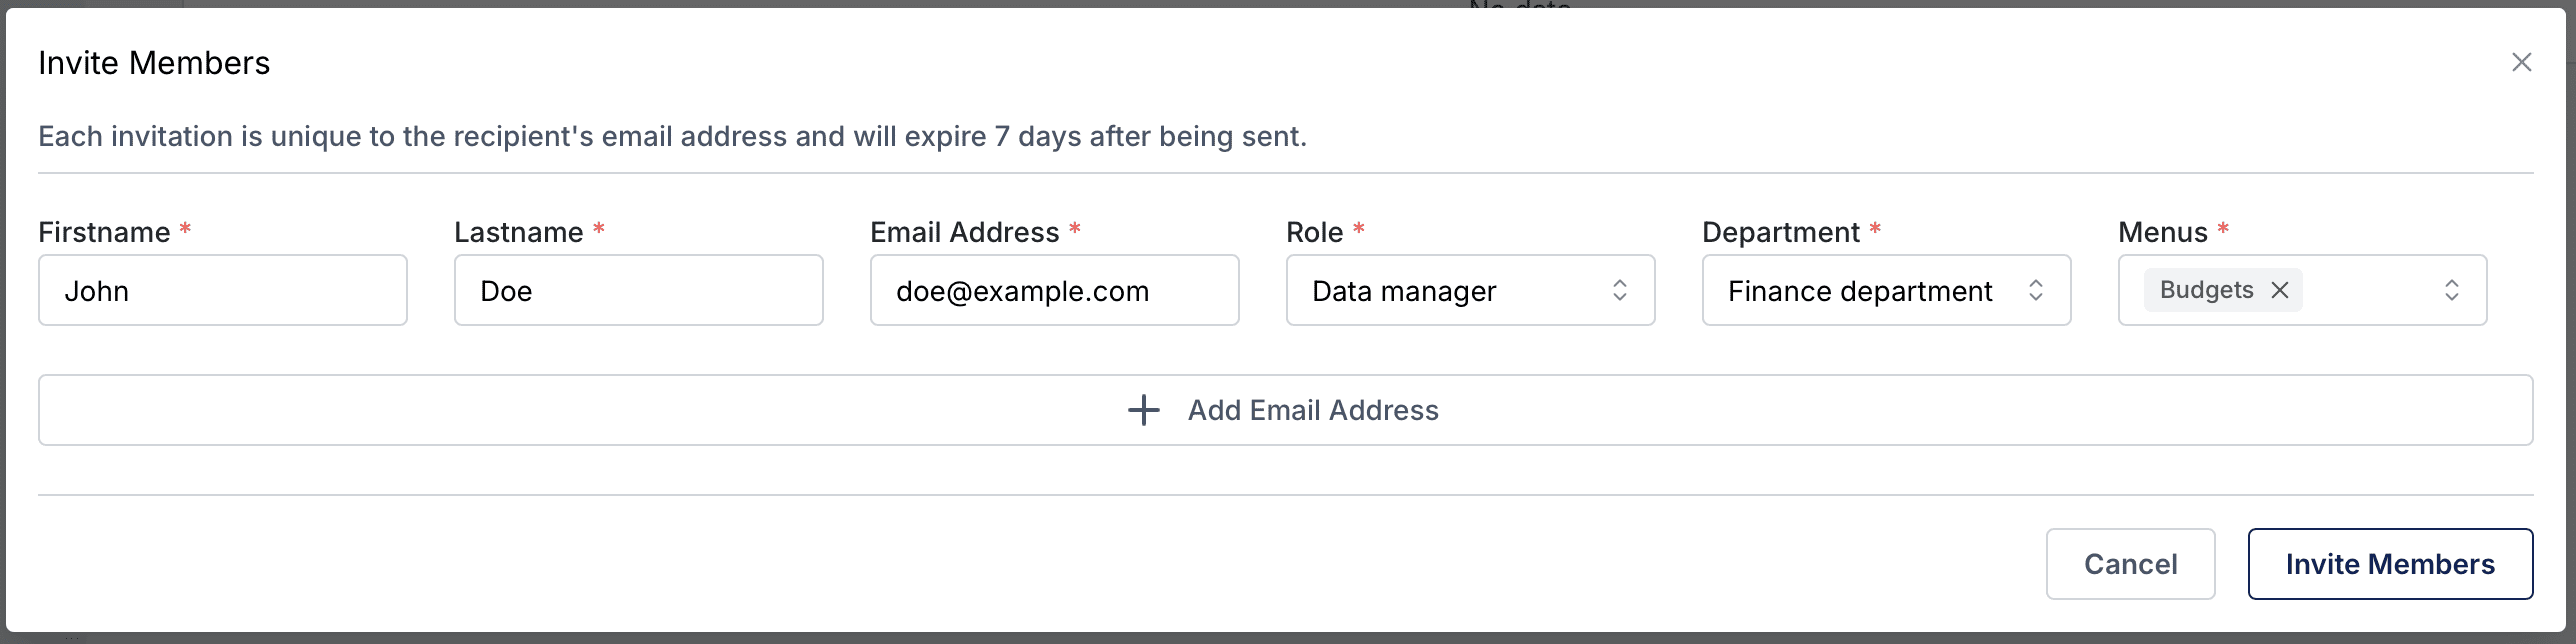Click the Email Address field label
2576x644 pixels.
point(964,232)
